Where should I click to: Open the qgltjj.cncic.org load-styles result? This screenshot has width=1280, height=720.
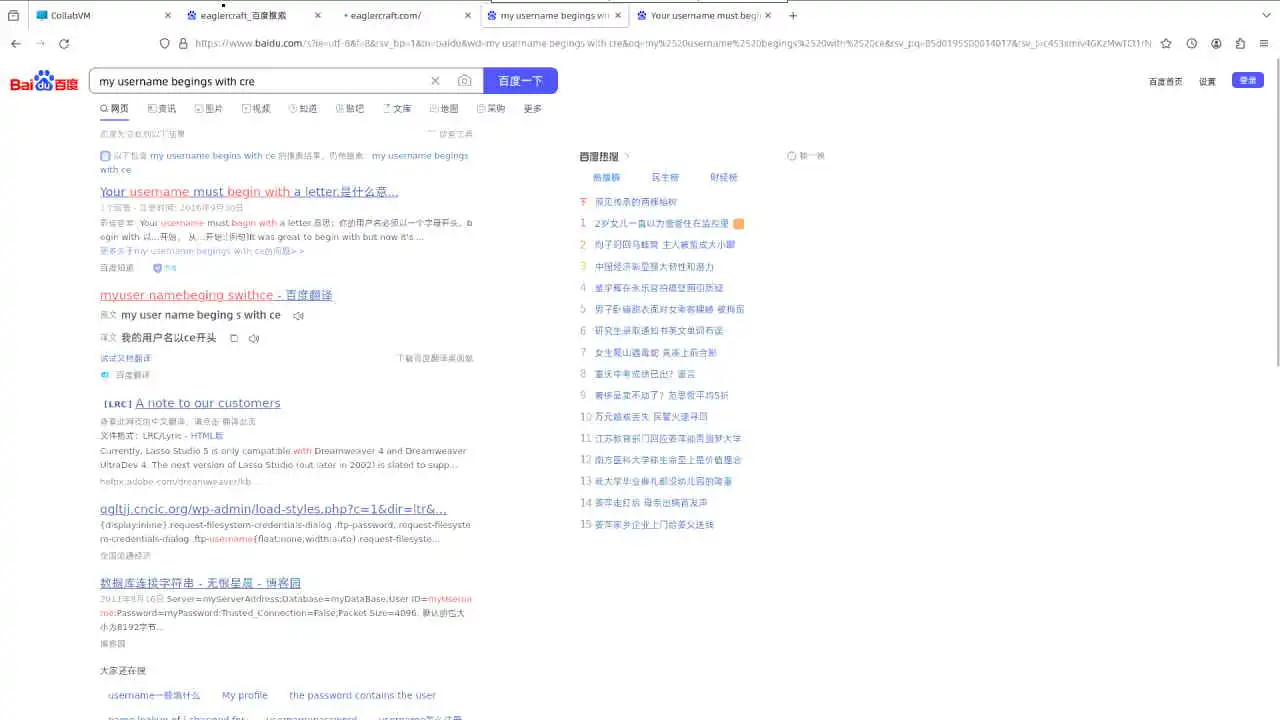(x=273, y=509)
